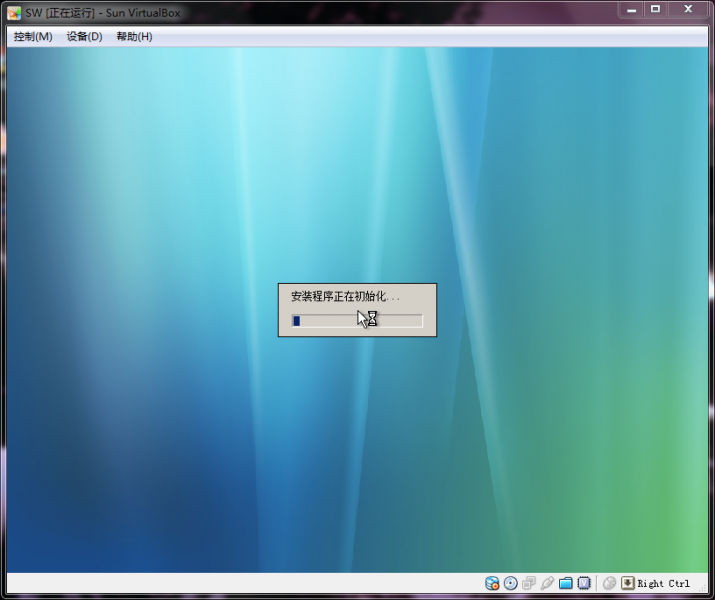Screen dimensions: 715x600
Task: Click the USB devices indicator icon
Action: pyautogui.click(x=546, y=583)
